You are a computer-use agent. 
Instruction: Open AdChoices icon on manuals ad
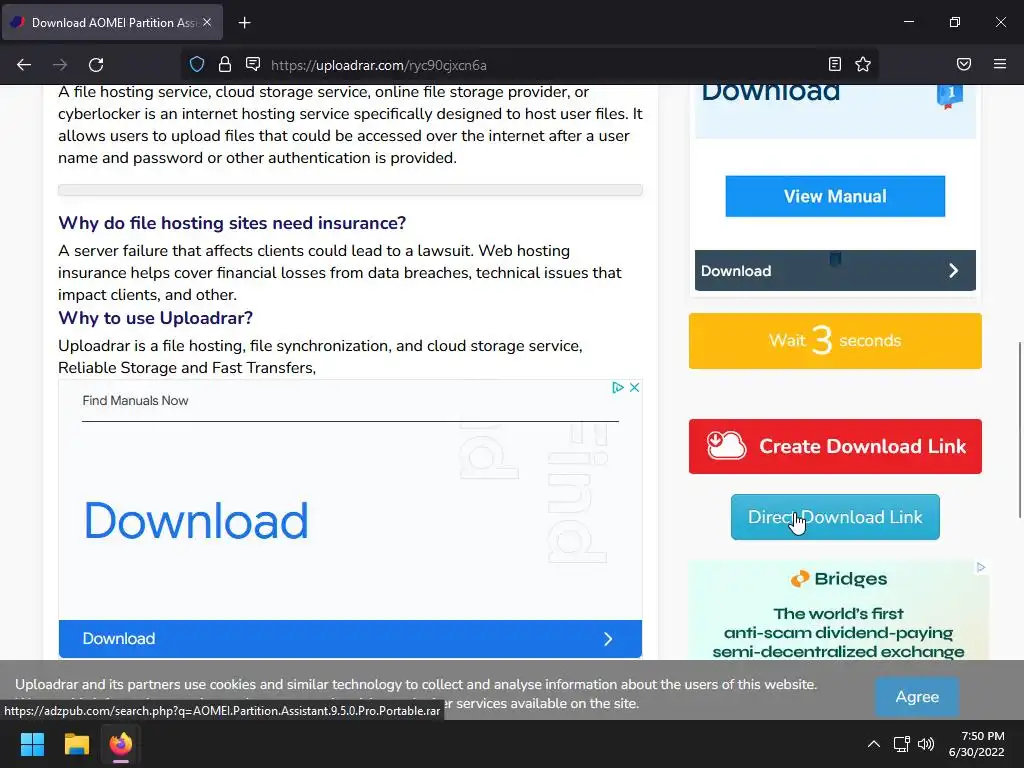(618, 387)
